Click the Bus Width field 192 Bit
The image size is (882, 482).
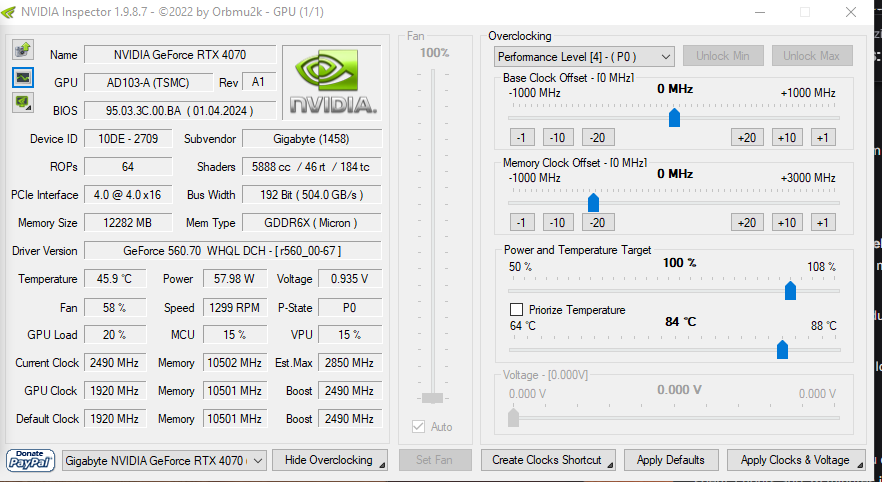pyautogui.click(x=312, y=195)
